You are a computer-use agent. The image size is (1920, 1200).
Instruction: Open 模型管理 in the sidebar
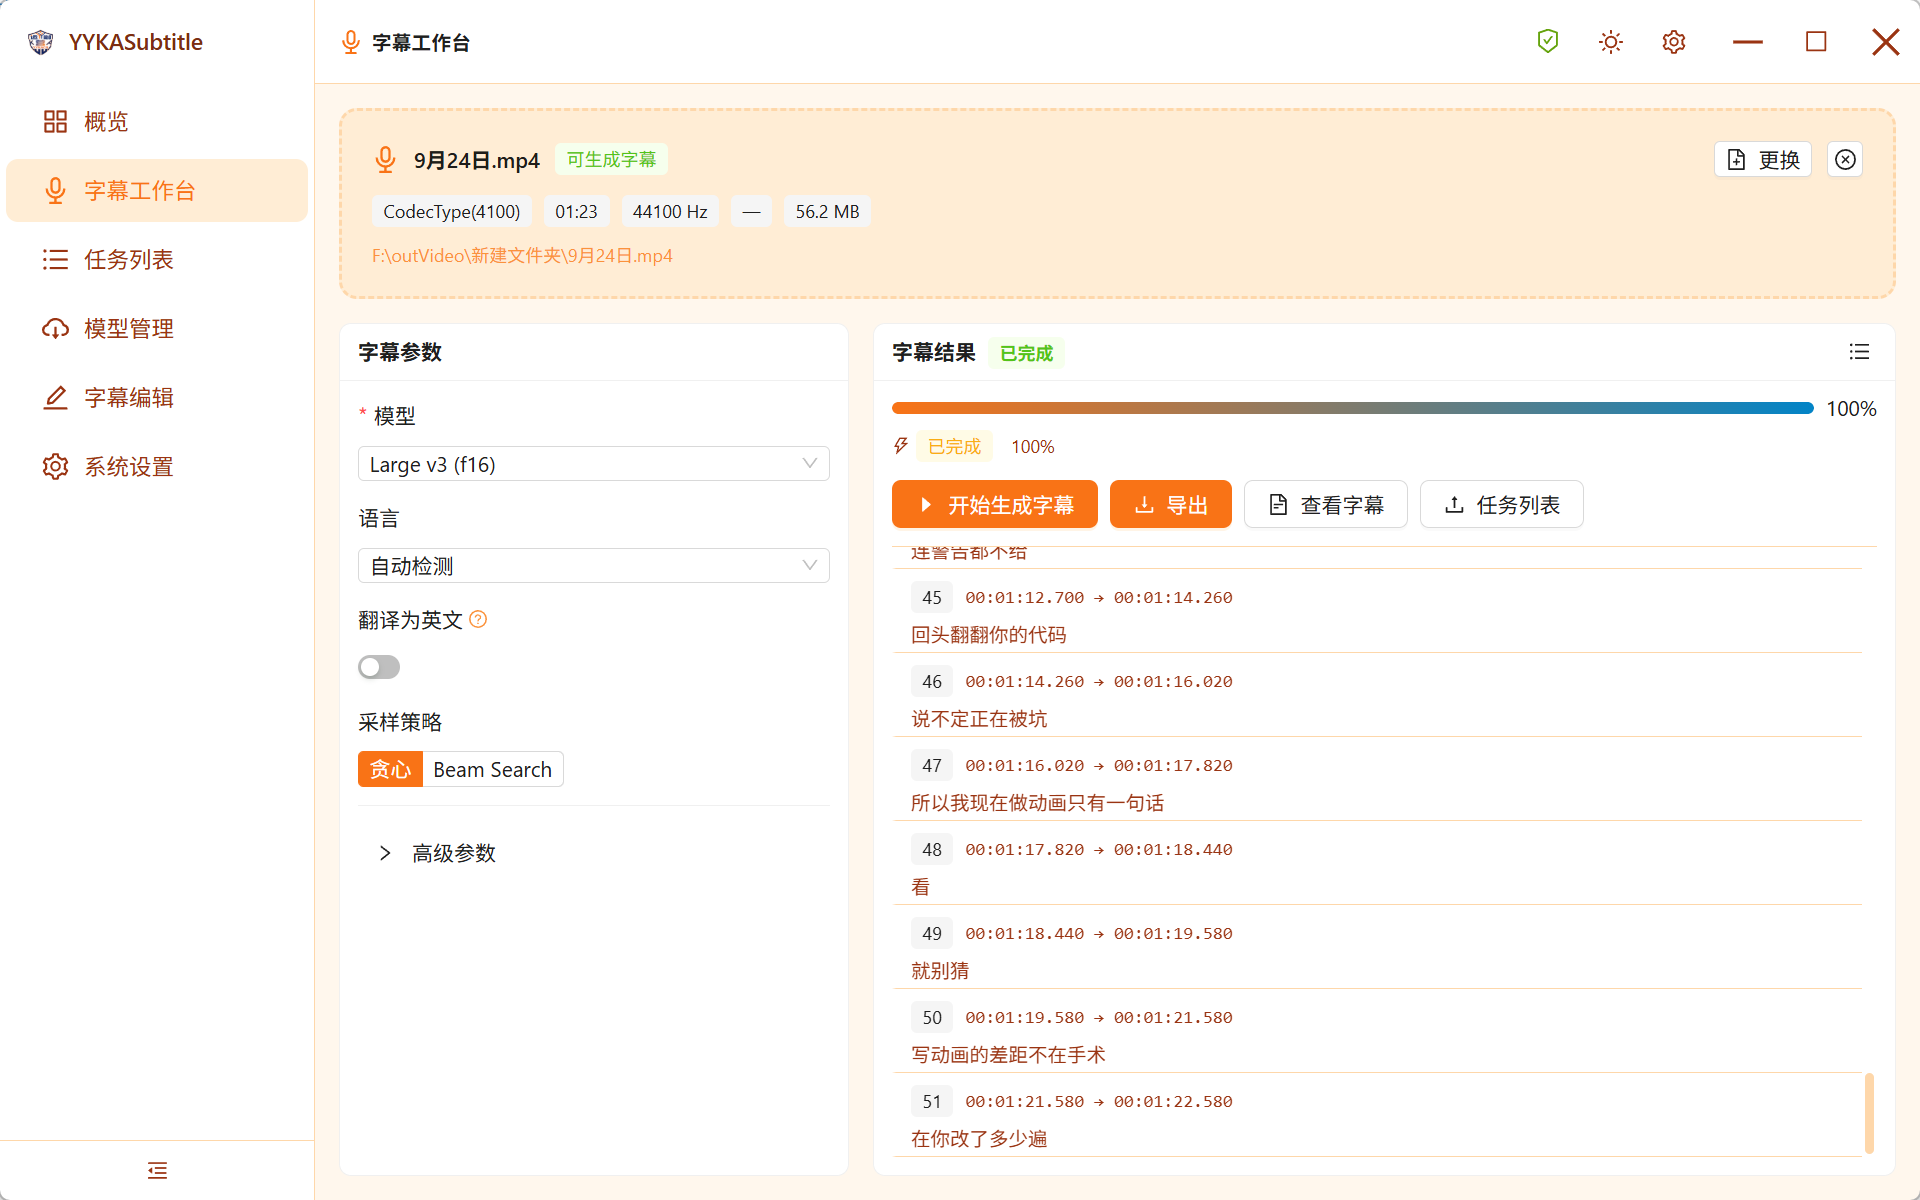pos(157,329)
